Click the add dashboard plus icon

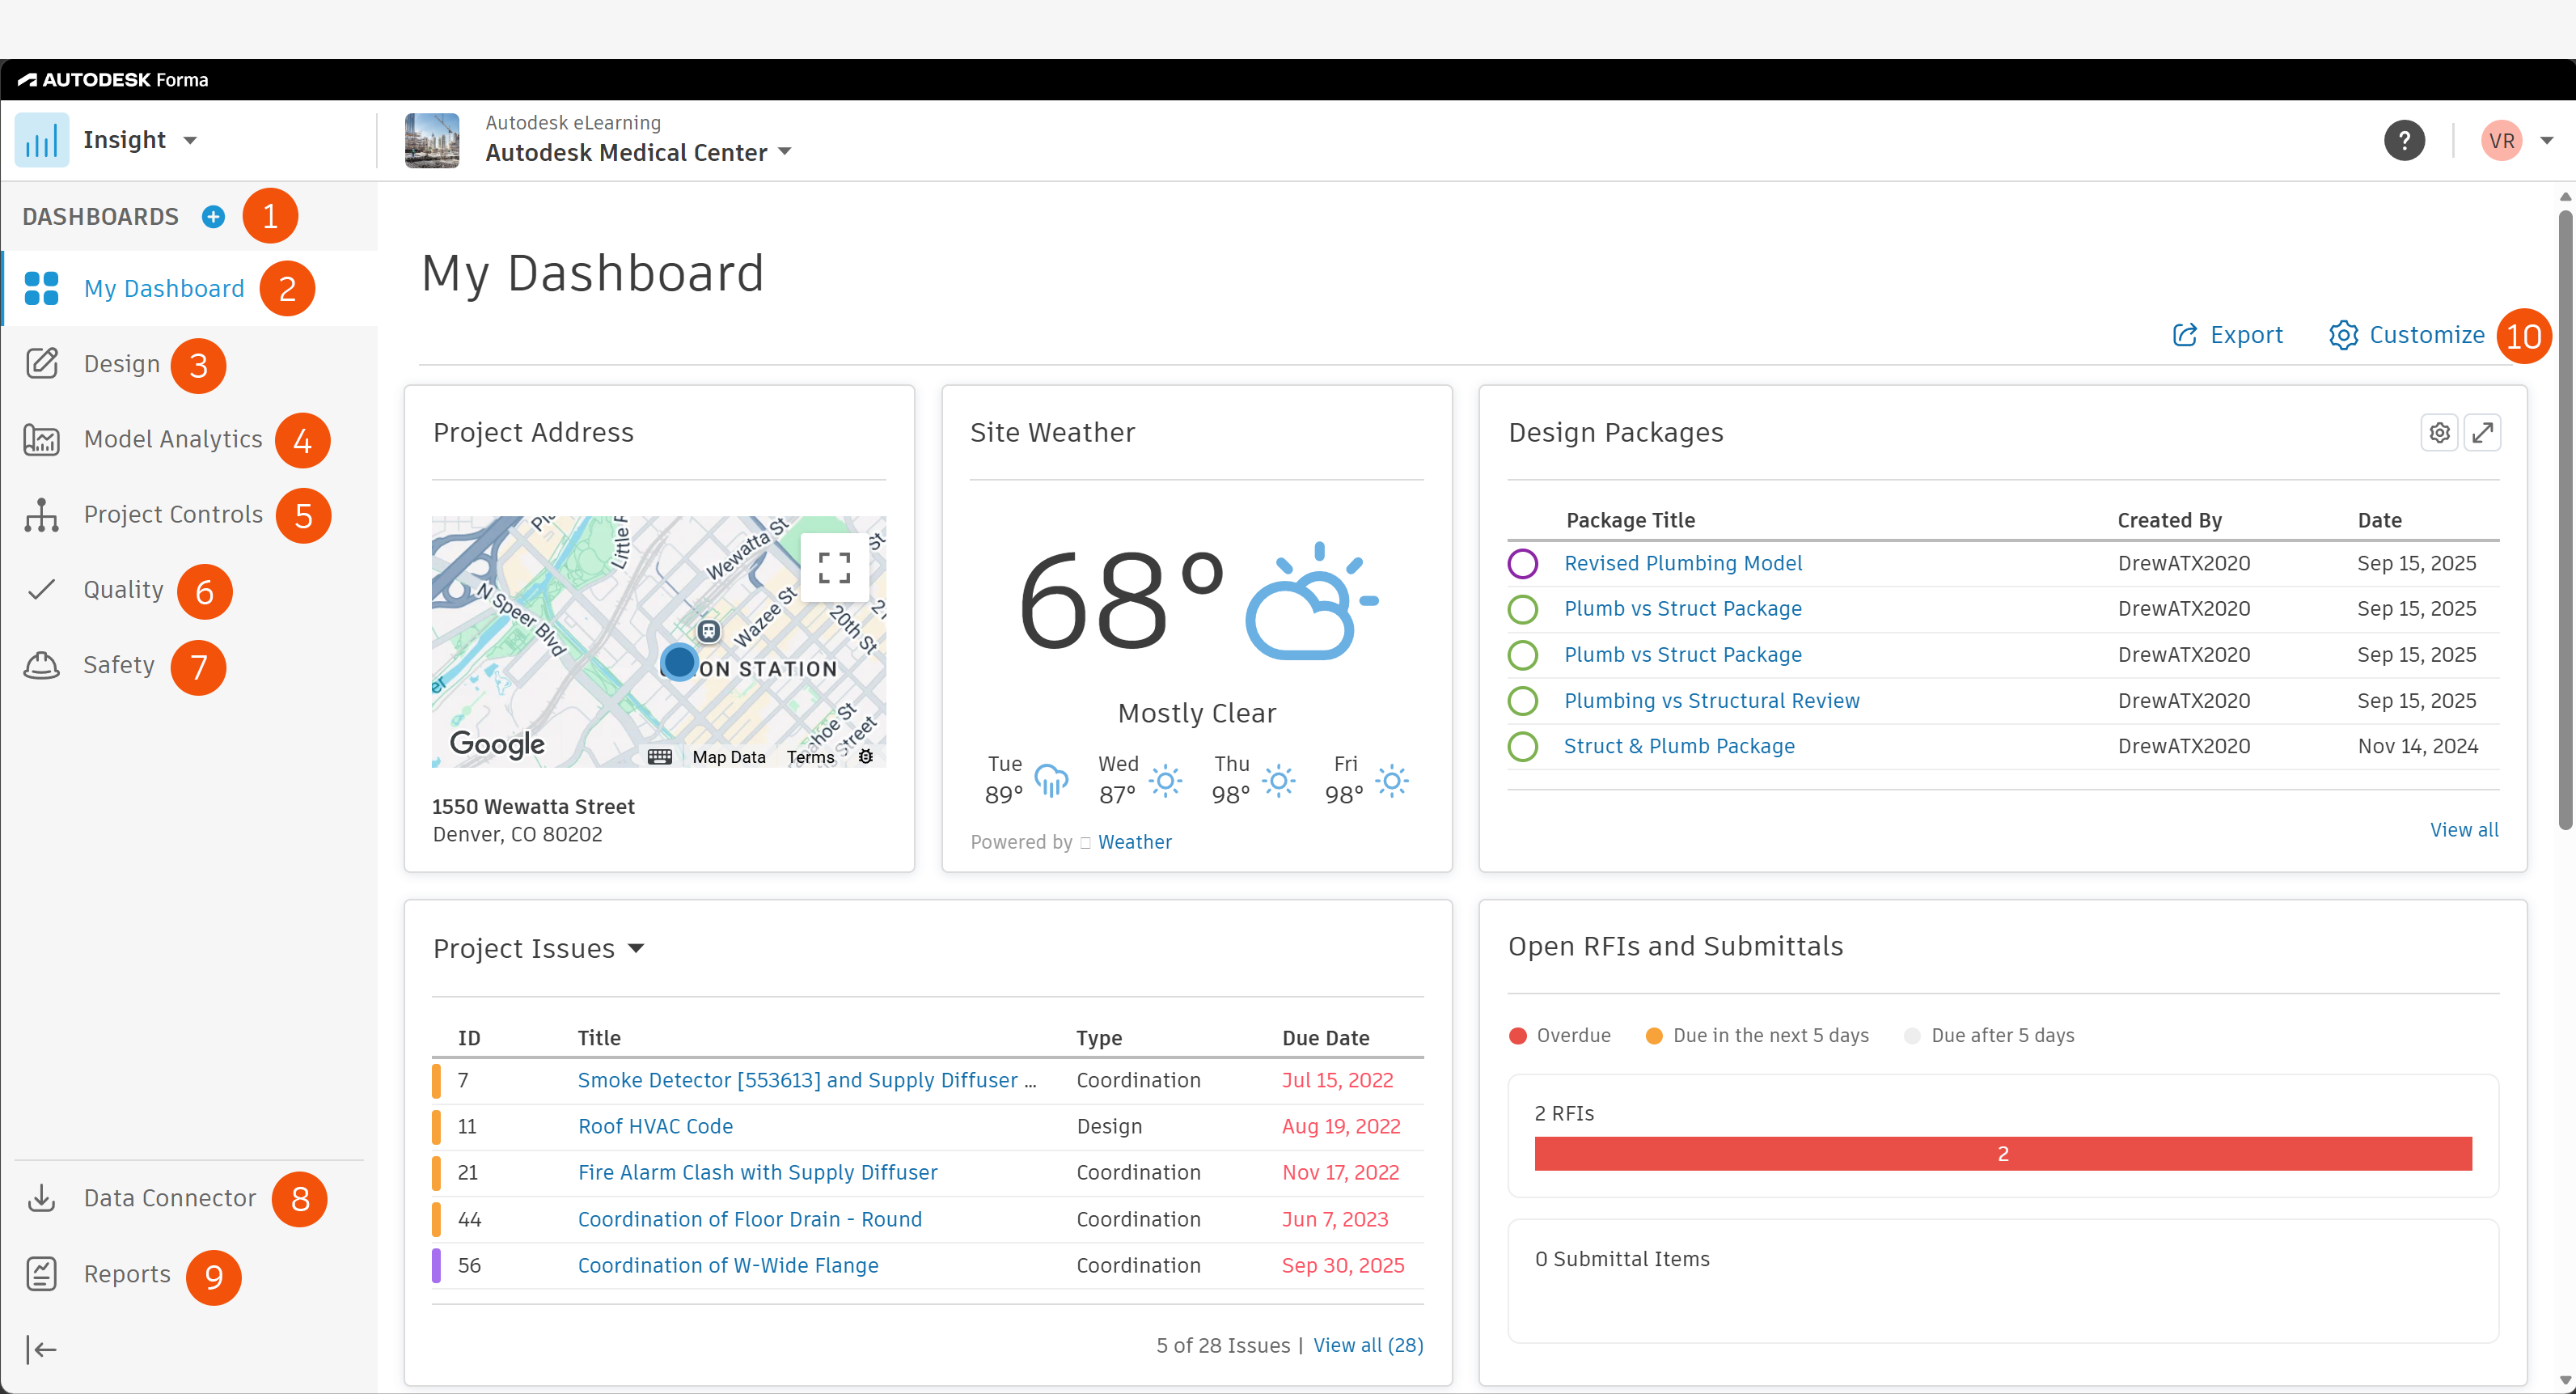[x=213, y=216]
